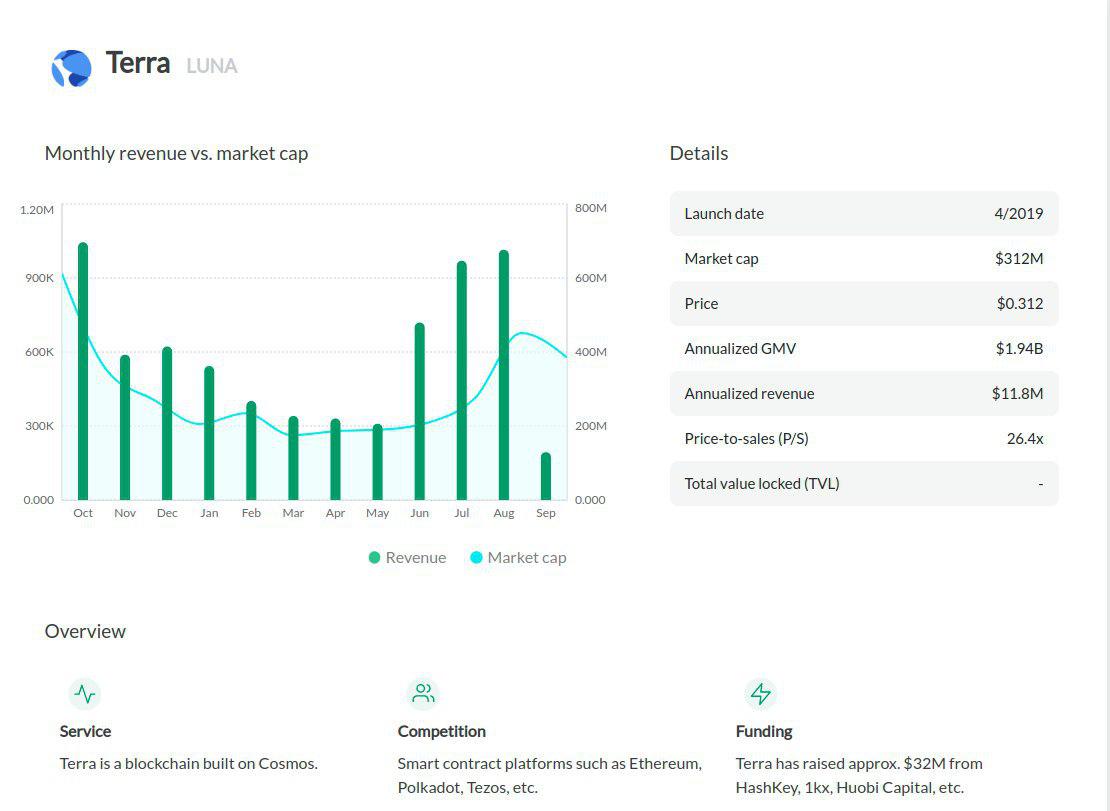
Task: Click the Market cap label in Details
Action: [721, 259]
